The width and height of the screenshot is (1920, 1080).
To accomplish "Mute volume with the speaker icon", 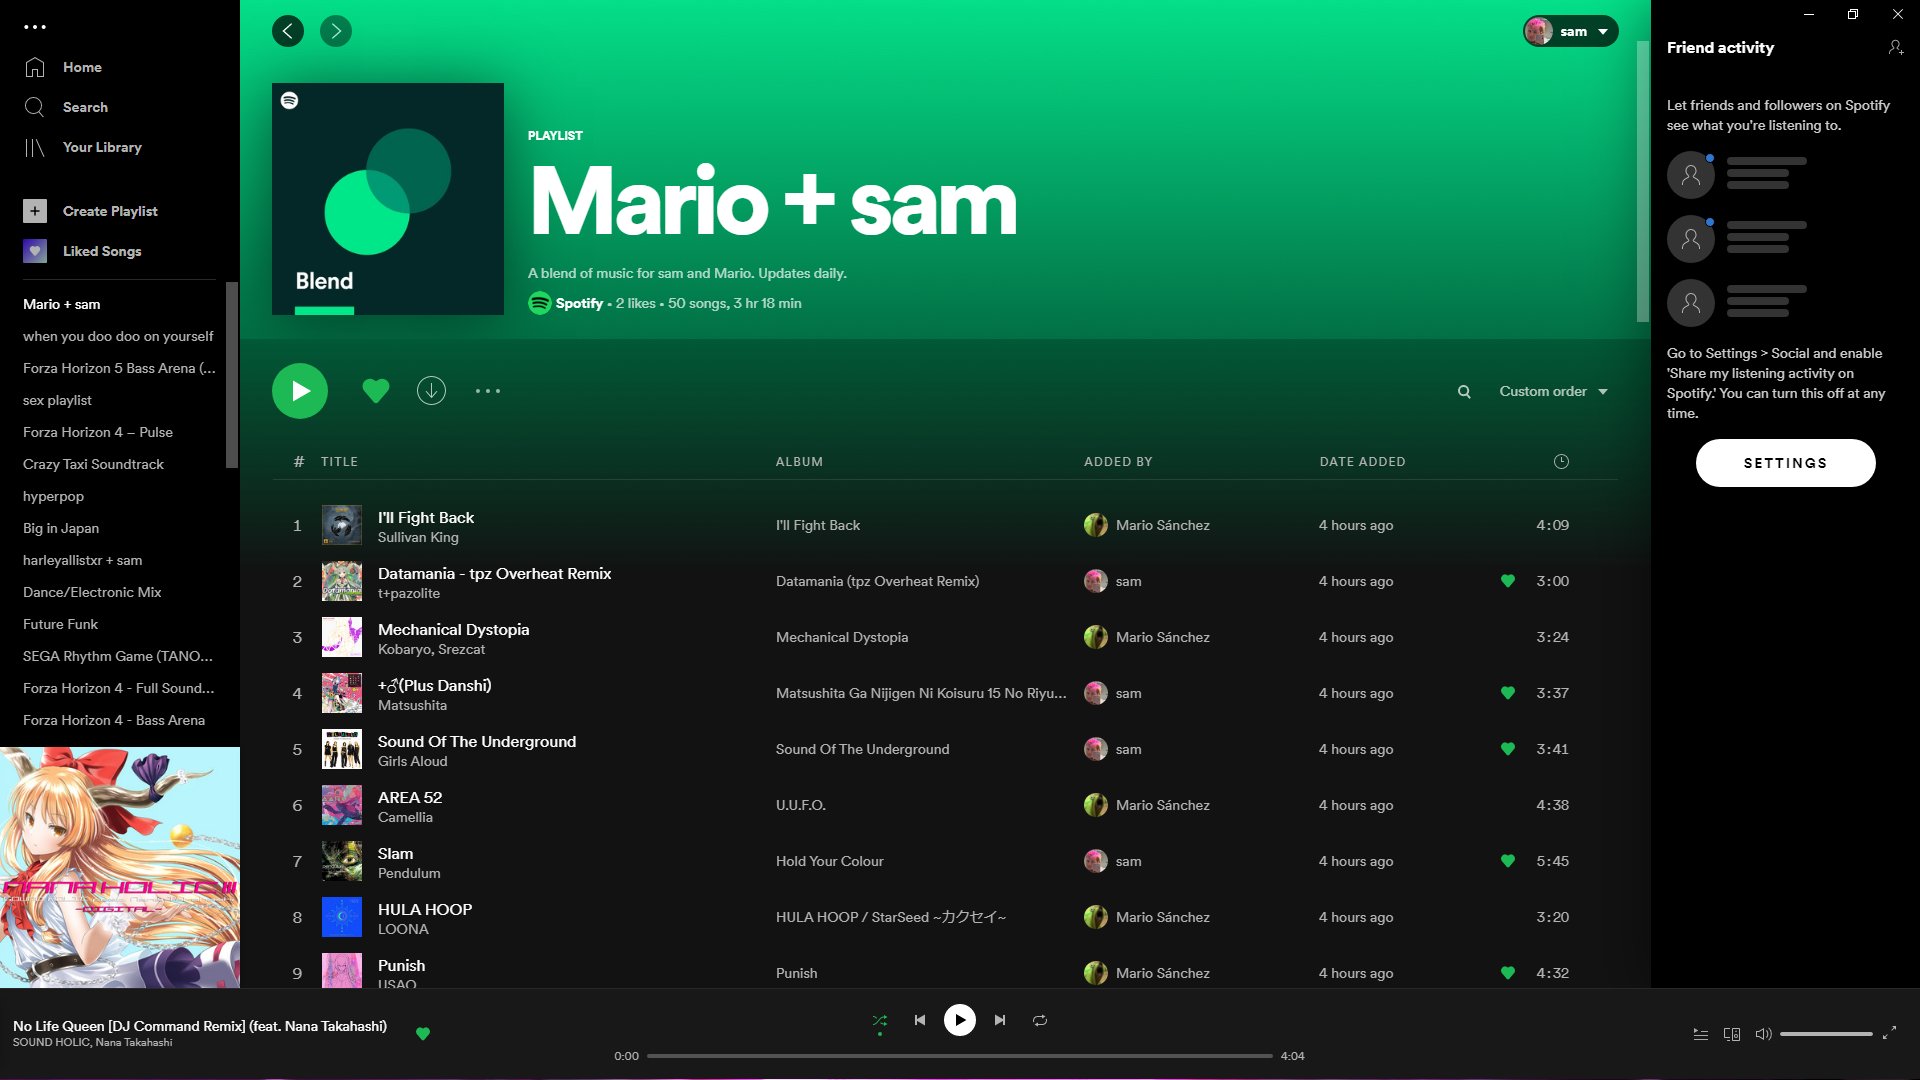I will (1763, 1034).
